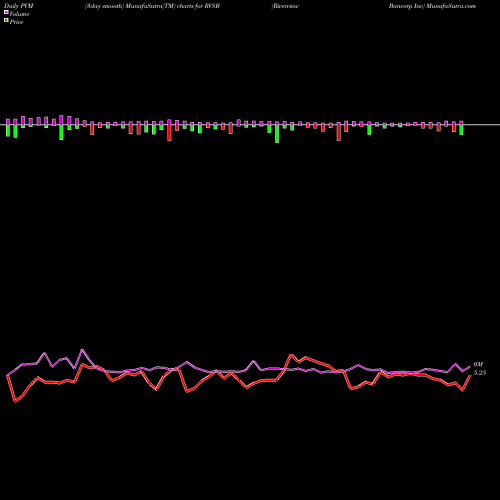Select the 'Volume' legend label
Screen dimensions: 500x500
click(x=19, y=14)
